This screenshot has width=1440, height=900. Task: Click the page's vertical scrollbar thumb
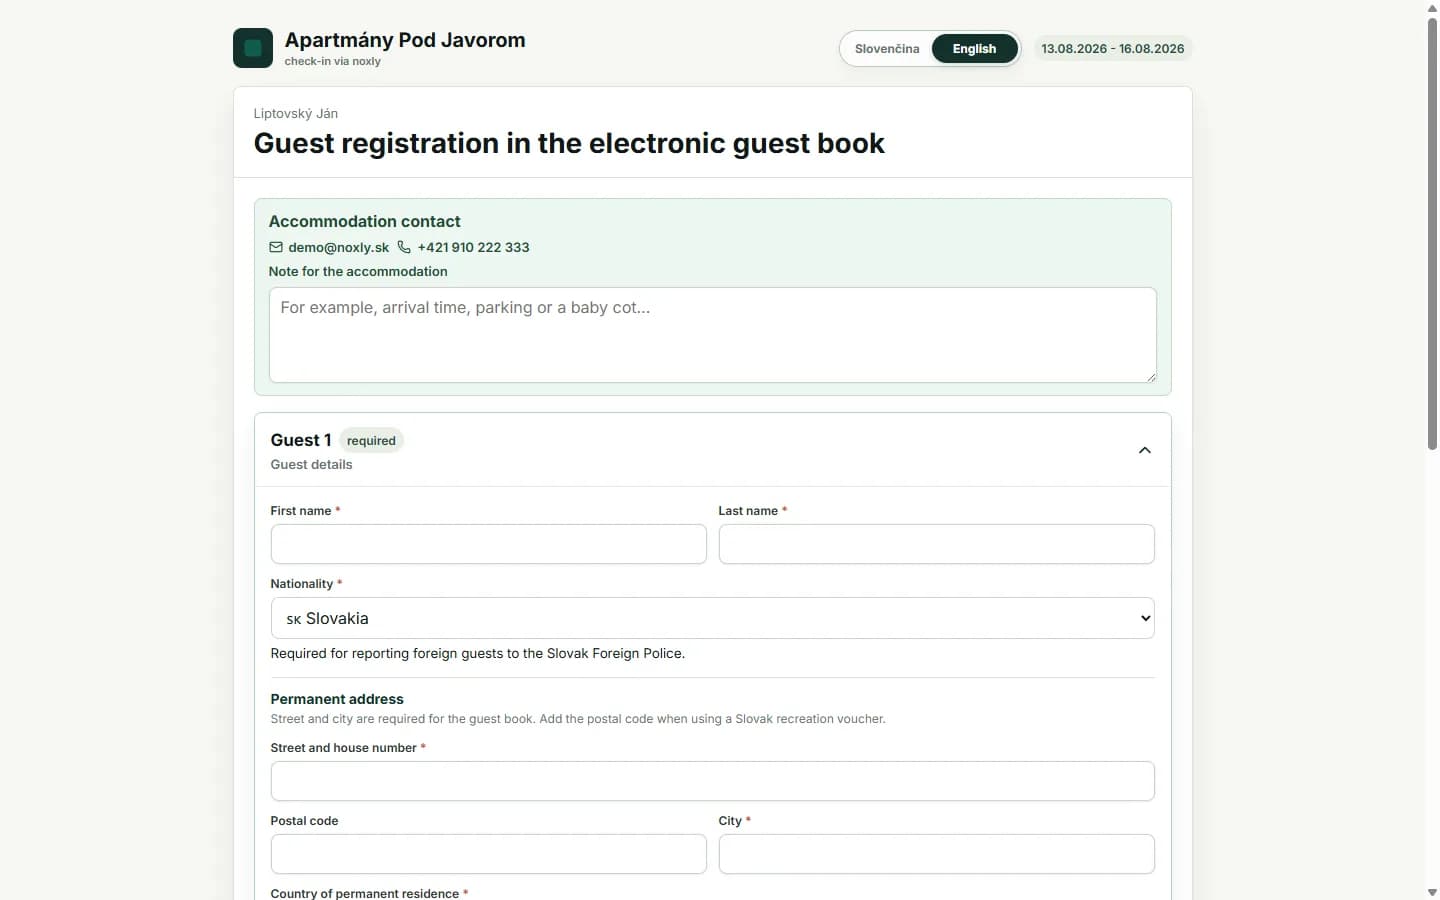[x=1432, y=232]
